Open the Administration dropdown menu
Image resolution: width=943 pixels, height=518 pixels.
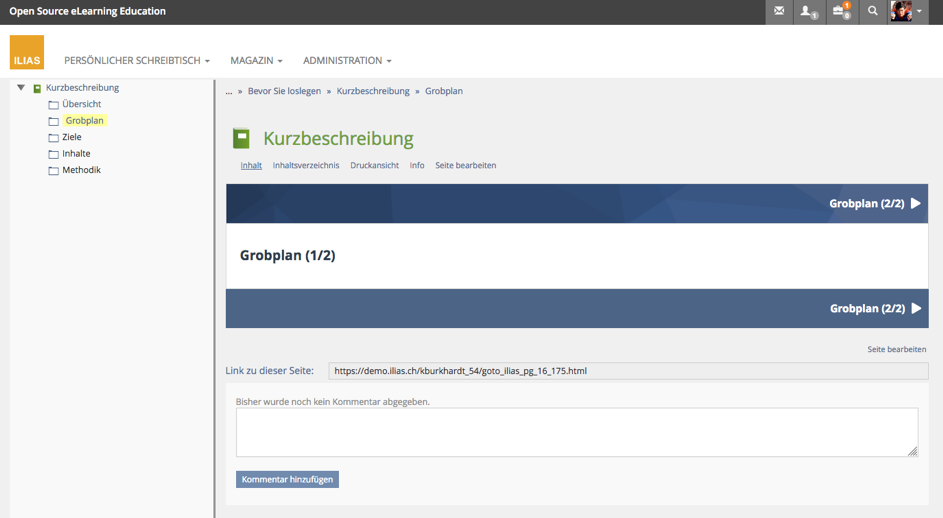[x=347, y=61]
